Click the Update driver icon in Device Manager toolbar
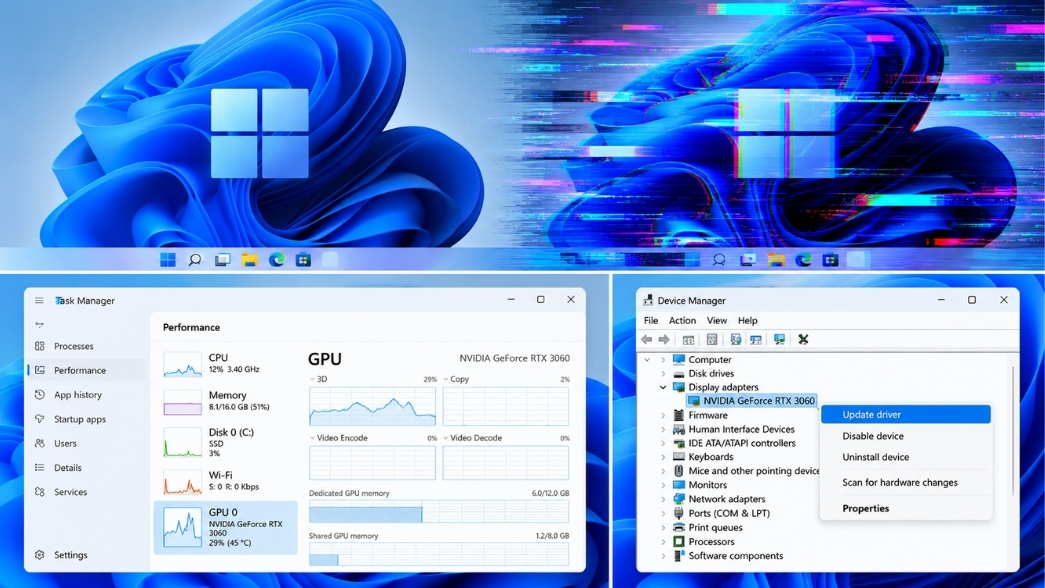Screen dimensions: 1045x588 (735, 340)
